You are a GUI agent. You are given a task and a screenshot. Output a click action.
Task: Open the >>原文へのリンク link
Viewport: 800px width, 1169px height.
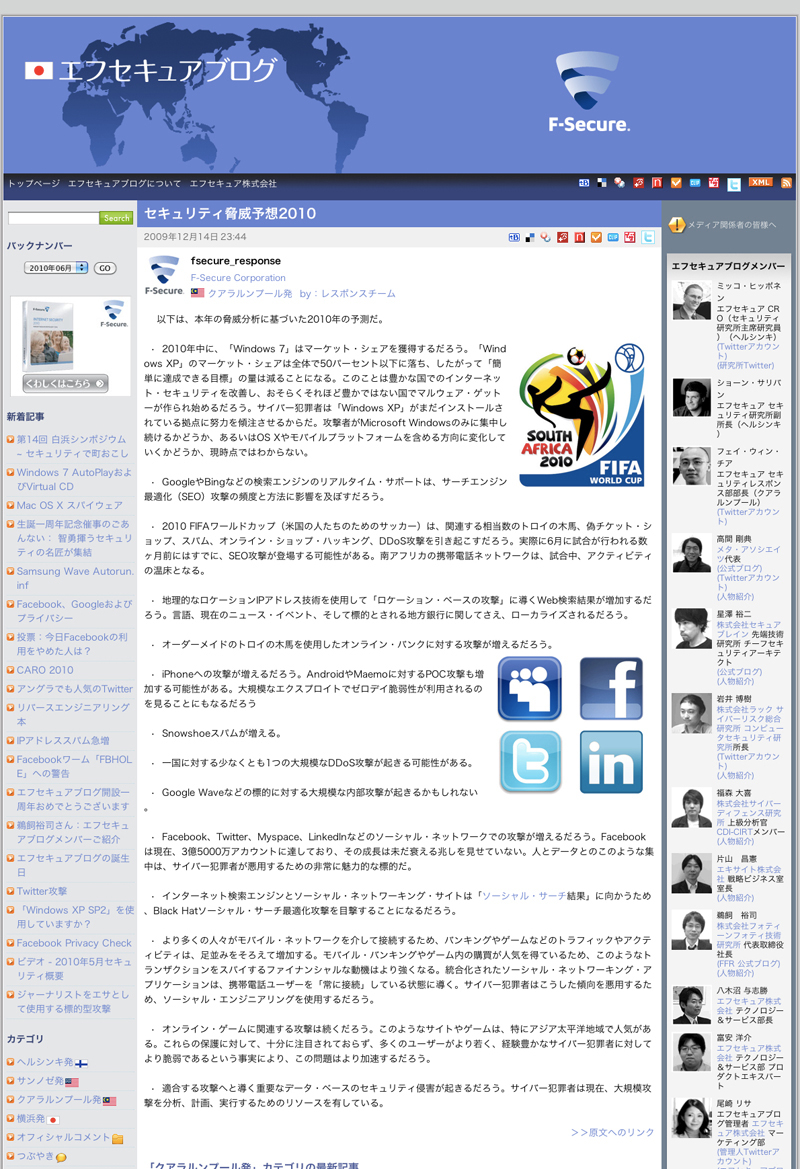[x=612, y=1132]
